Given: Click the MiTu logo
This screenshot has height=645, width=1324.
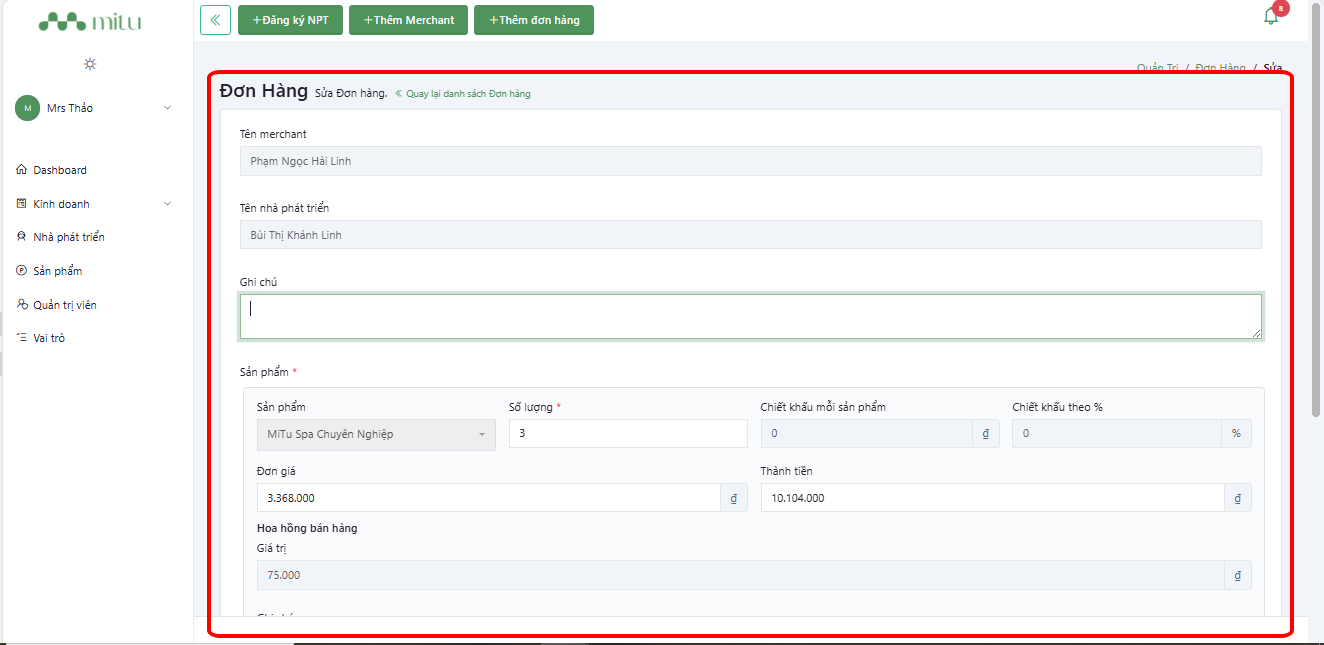Looking at the screenshot, I should click(90, 21).
